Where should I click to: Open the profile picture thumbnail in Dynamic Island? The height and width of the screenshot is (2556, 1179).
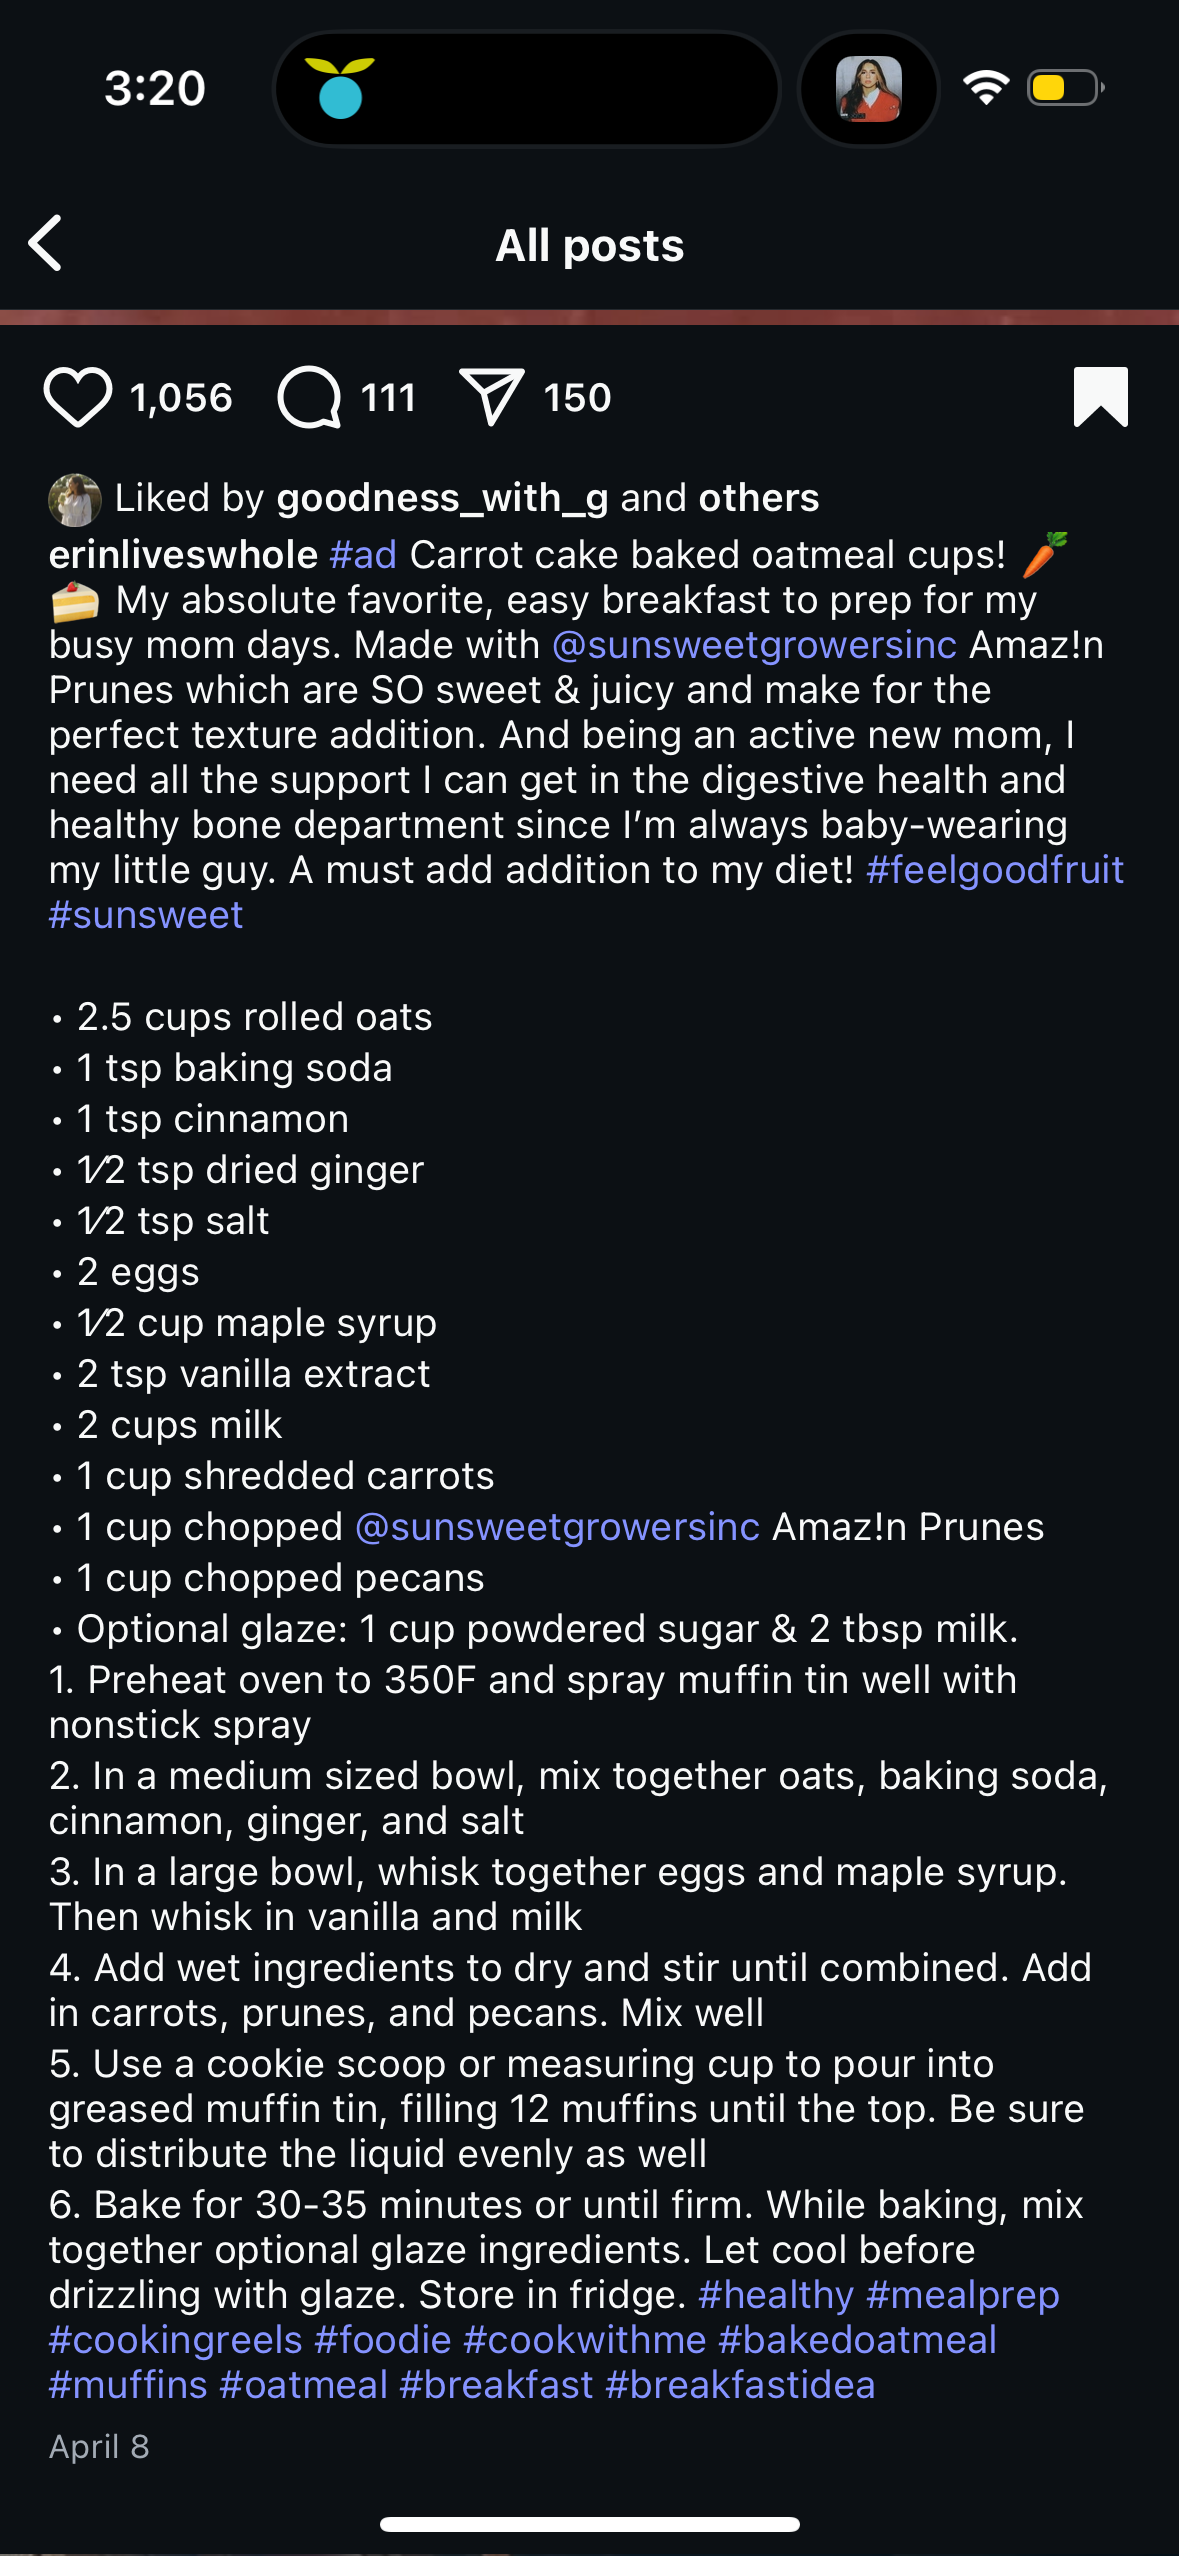coord(868,89)
